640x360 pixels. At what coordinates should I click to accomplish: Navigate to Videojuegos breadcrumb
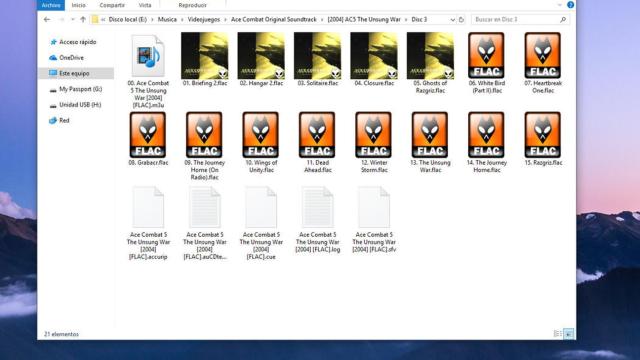coord(204,19)
